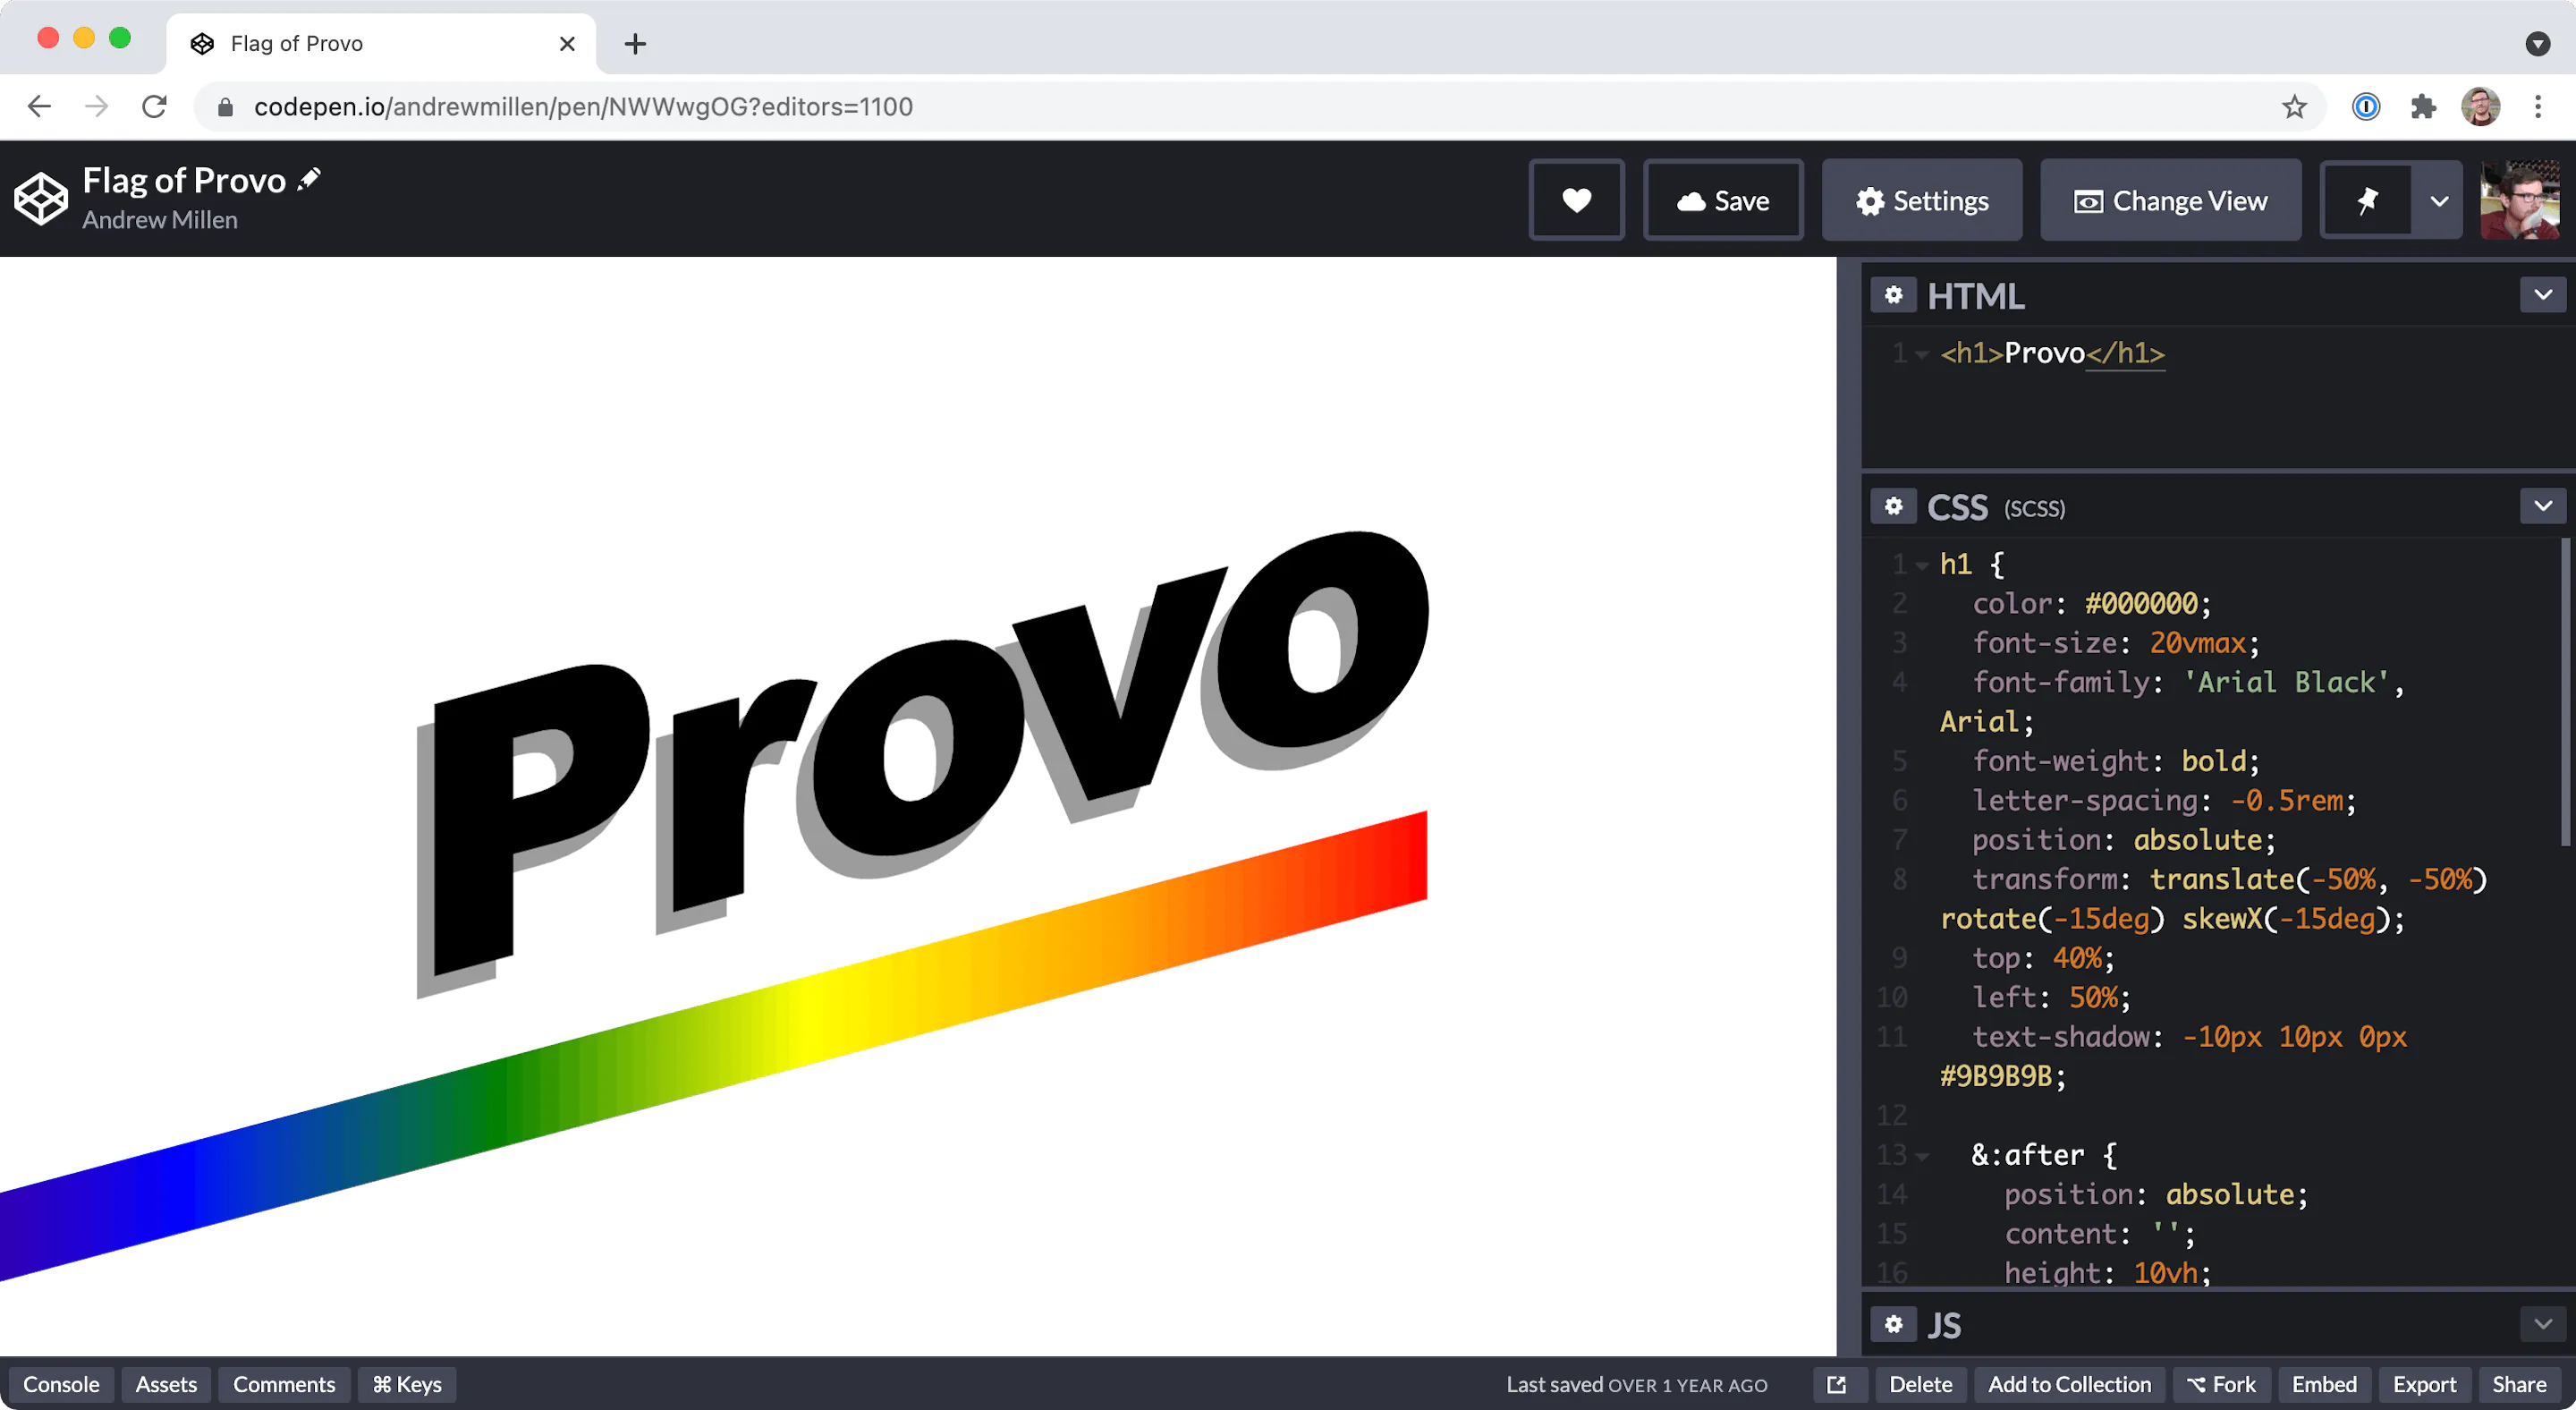Click the browser address bar URL
This screenshot has height=1410, width=2576.
point(583,106)
